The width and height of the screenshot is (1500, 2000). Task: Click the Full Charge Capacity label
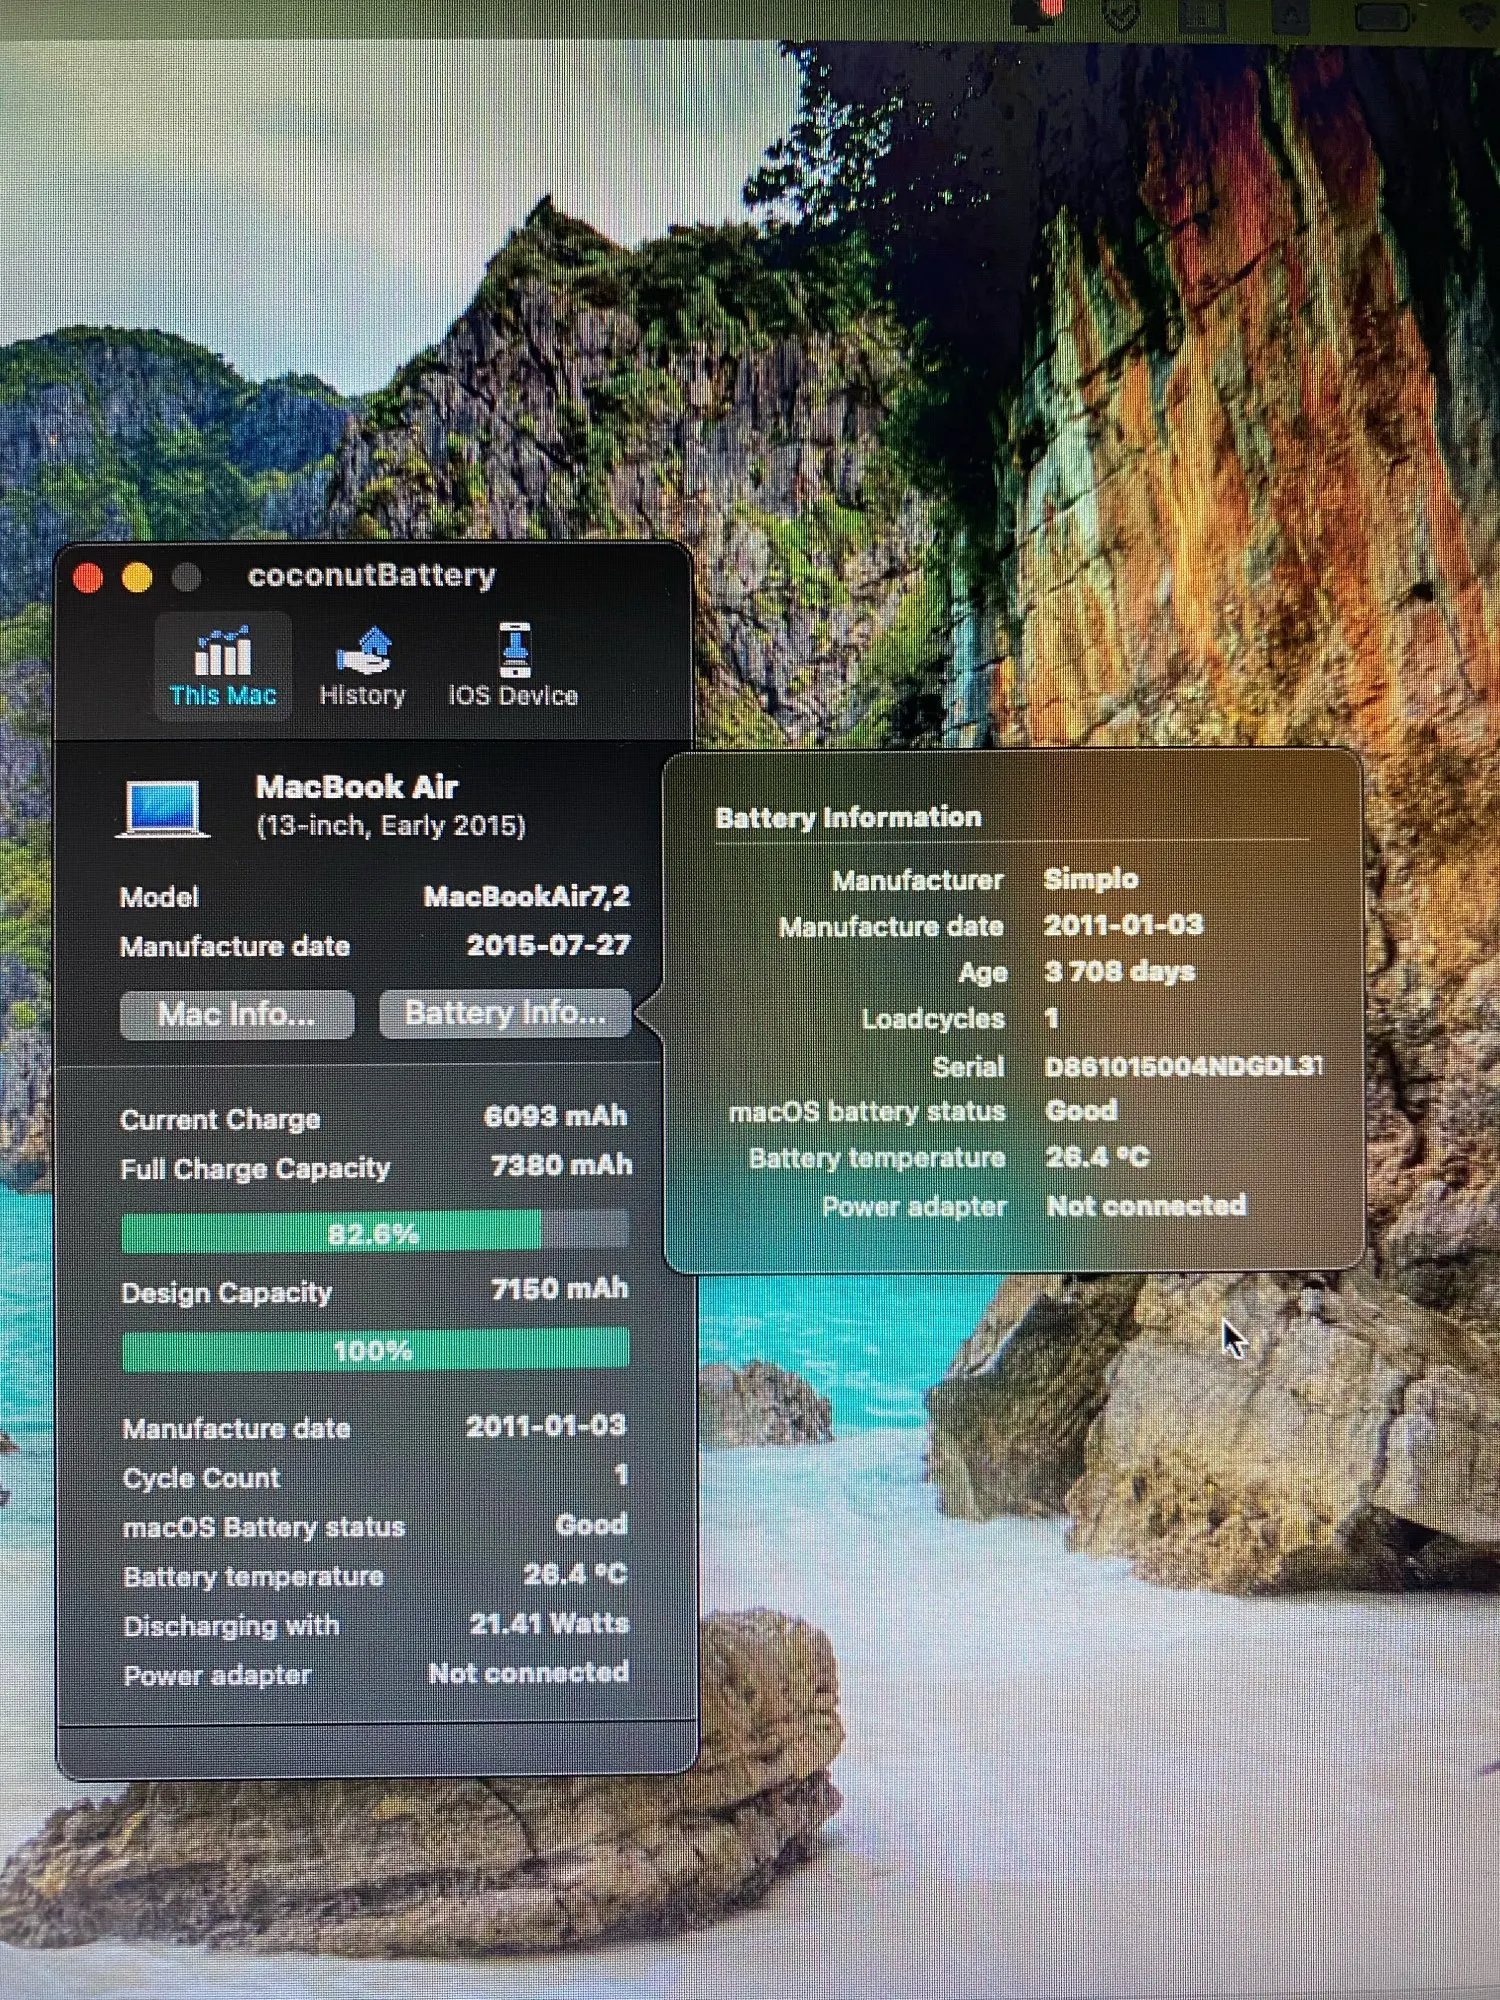[255, 1169]
